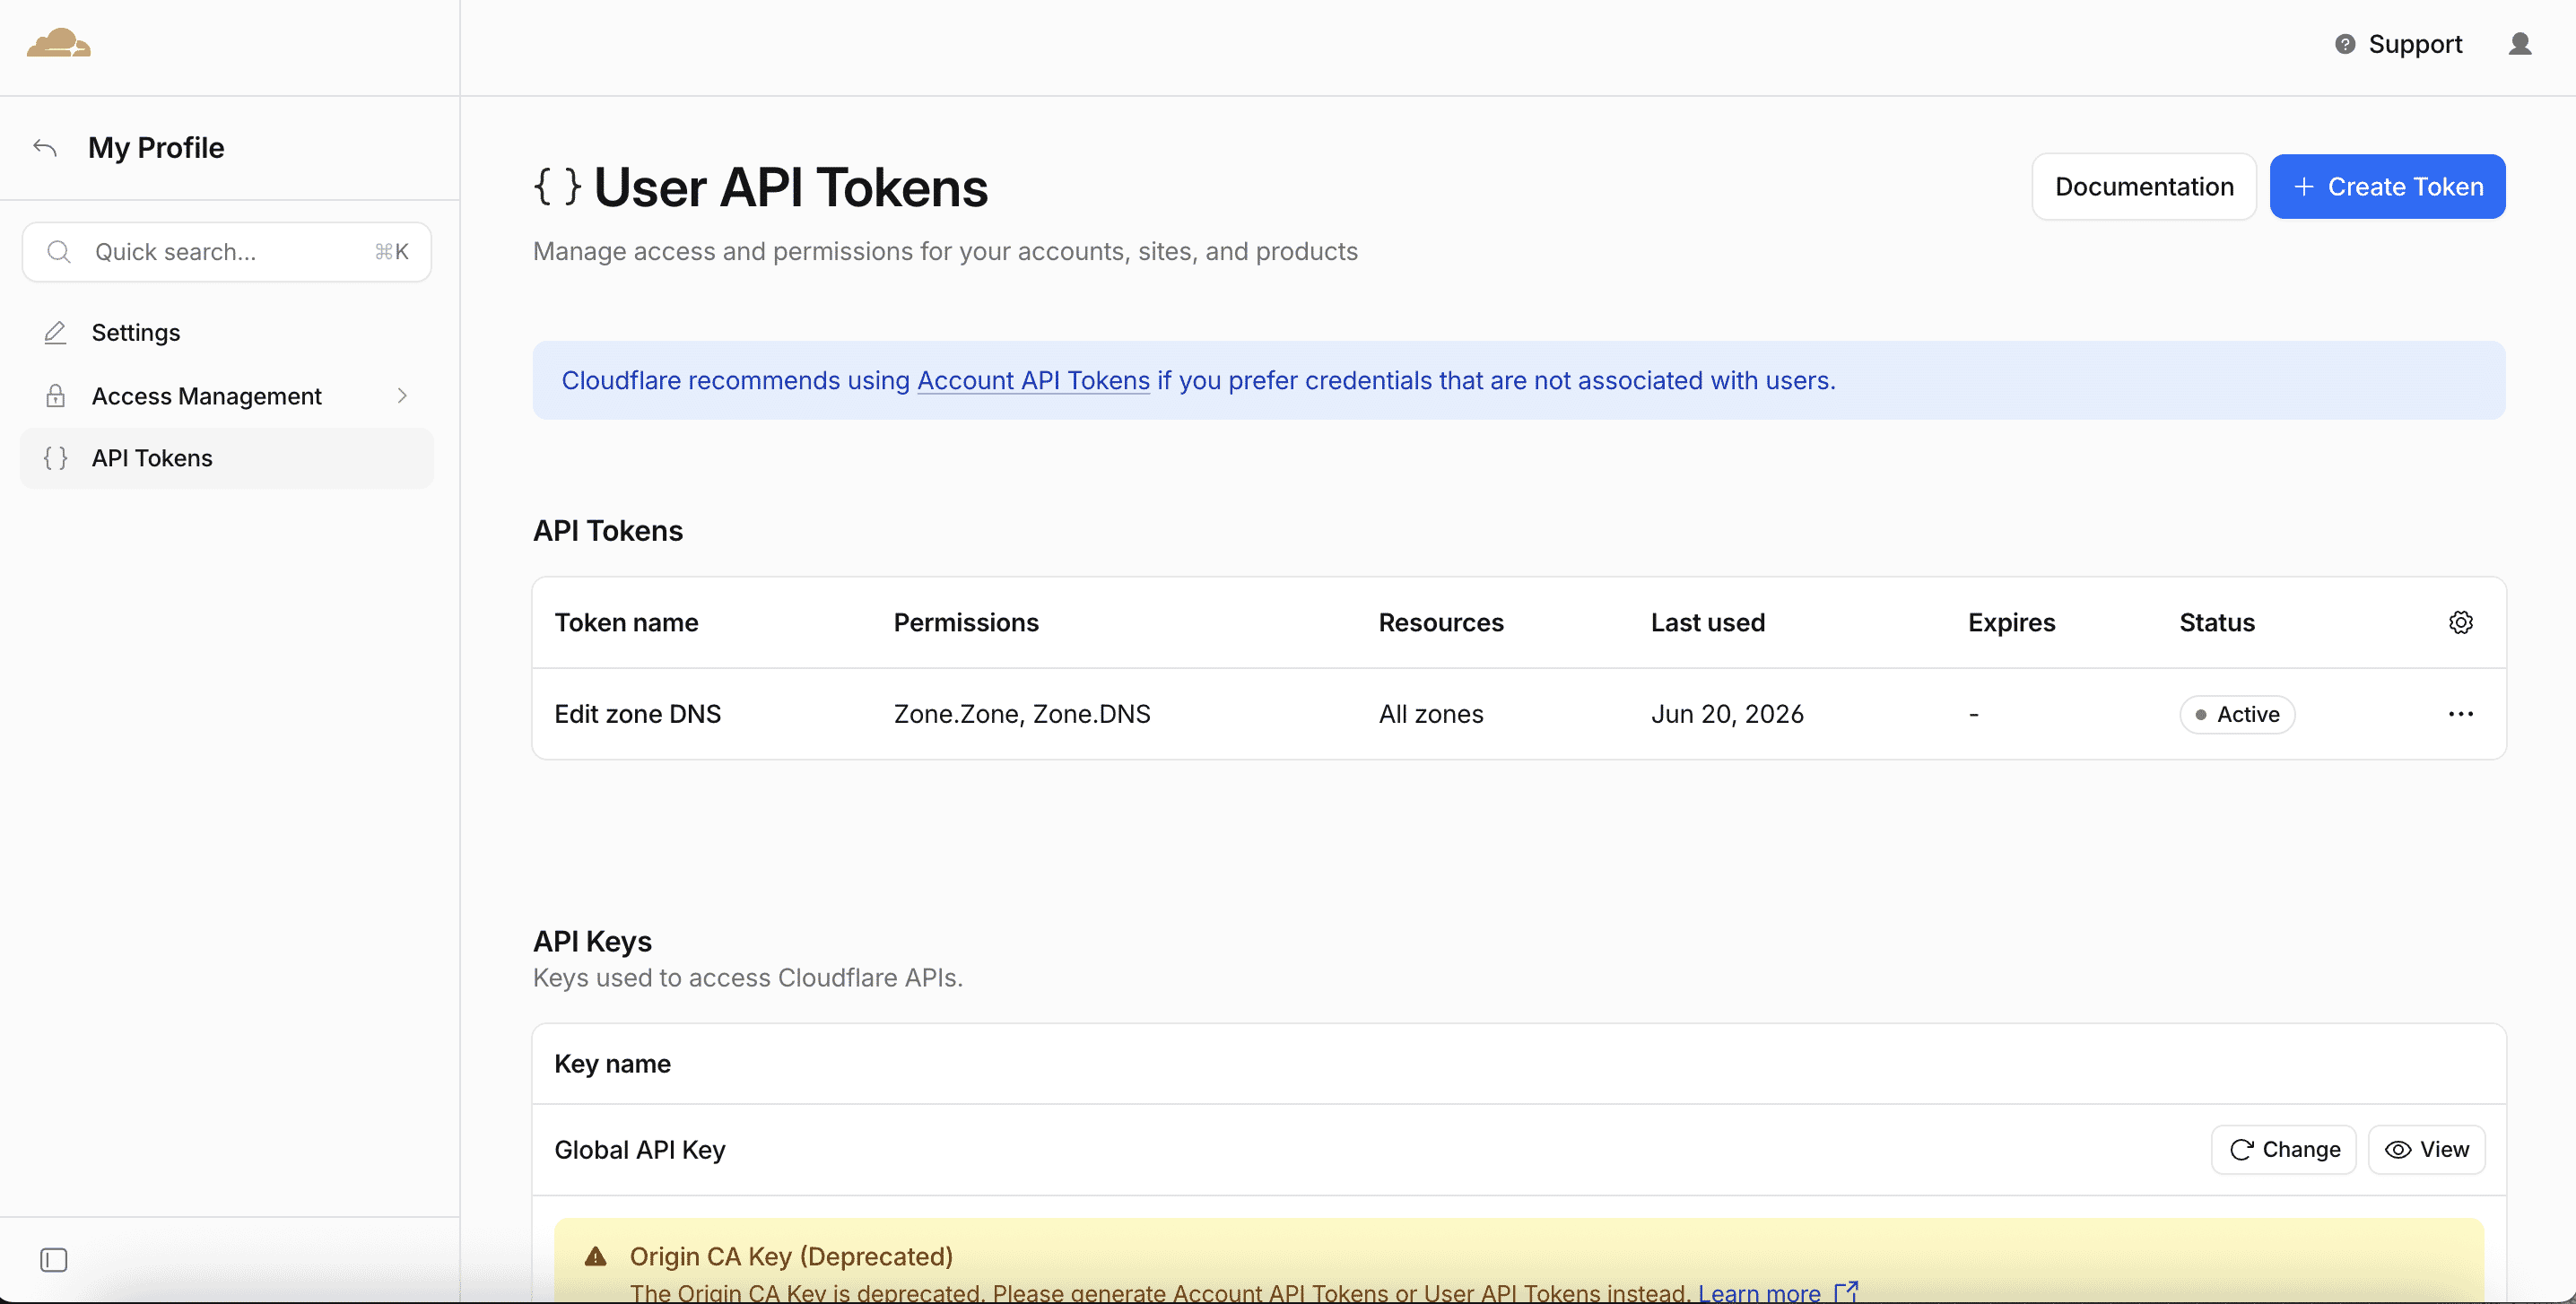Screen dimensions: 2576x1304
Task: Click the My Profile heading
Action: pyautogui.click(x=156, y=148)
